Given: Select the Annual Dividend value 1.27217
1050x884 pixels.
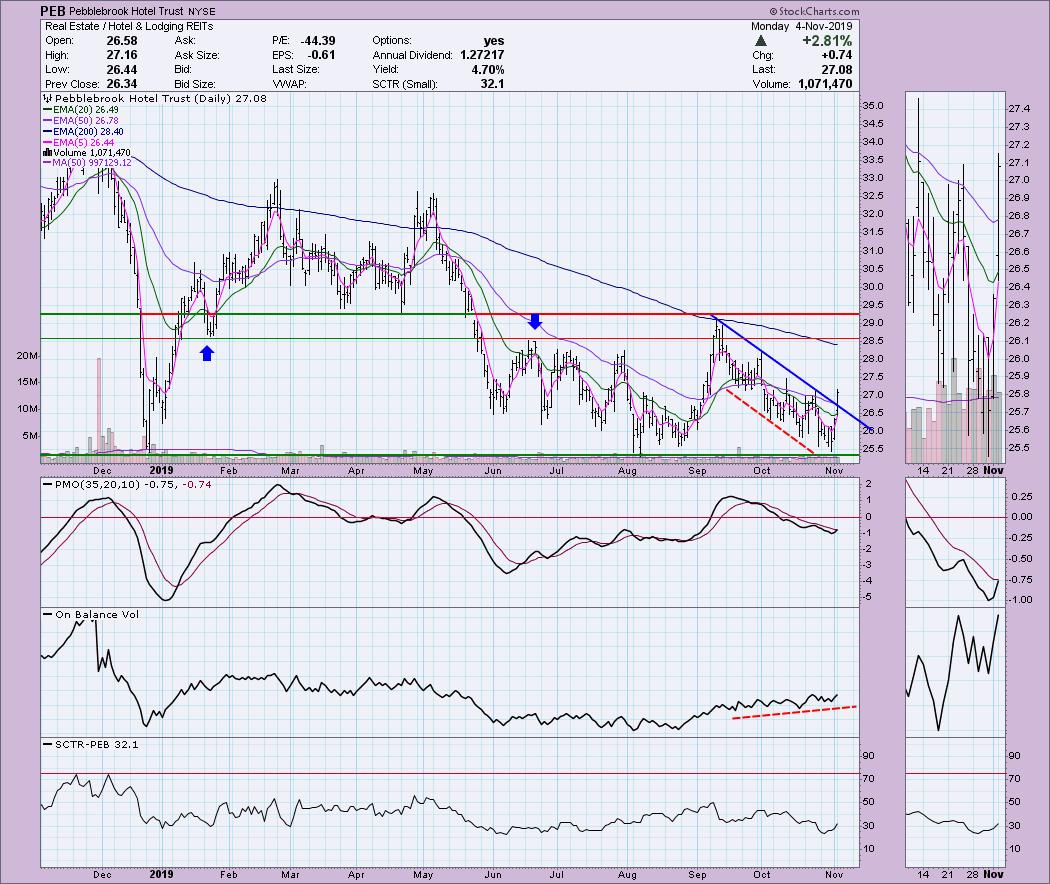Looking at the screenshot, I should (x=482, y=55).
